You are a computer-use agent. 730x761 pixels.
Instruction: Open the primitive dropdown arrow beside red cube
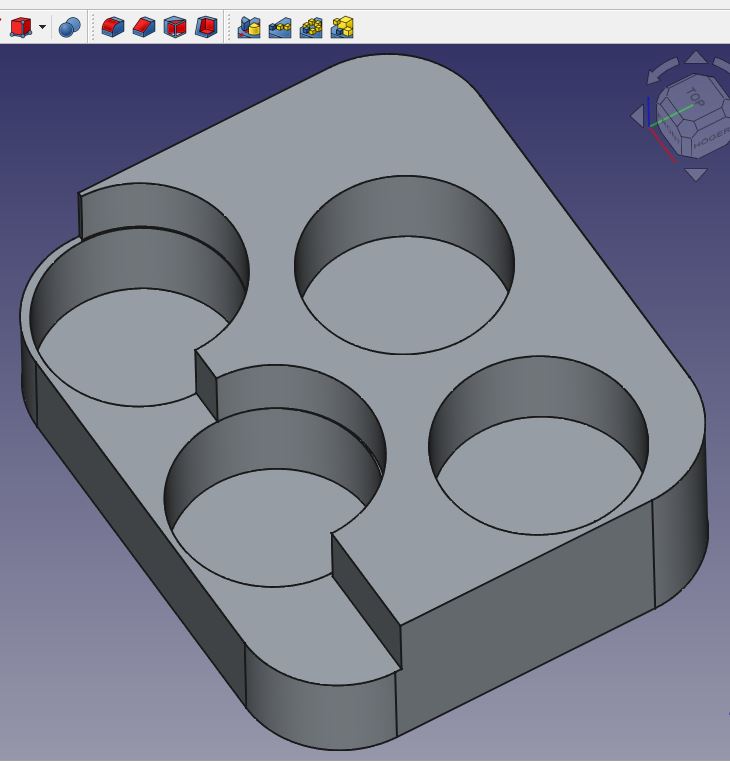(x=43, y=27)
